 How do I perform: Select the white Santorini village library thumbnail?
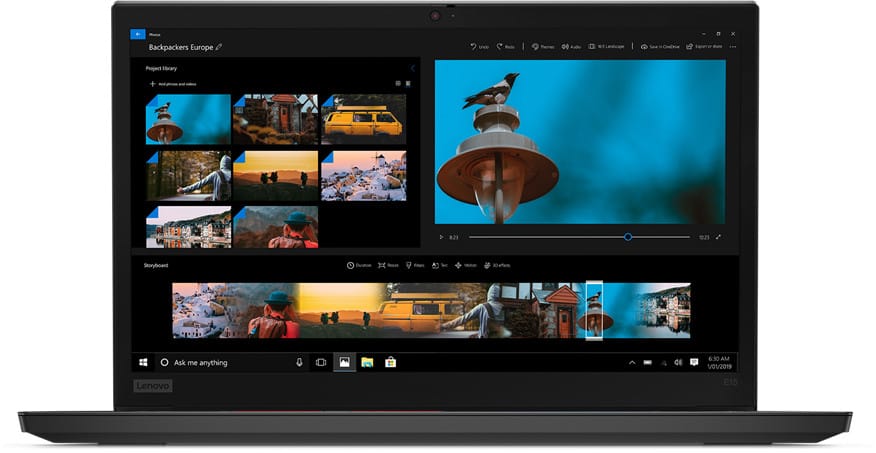364,176
